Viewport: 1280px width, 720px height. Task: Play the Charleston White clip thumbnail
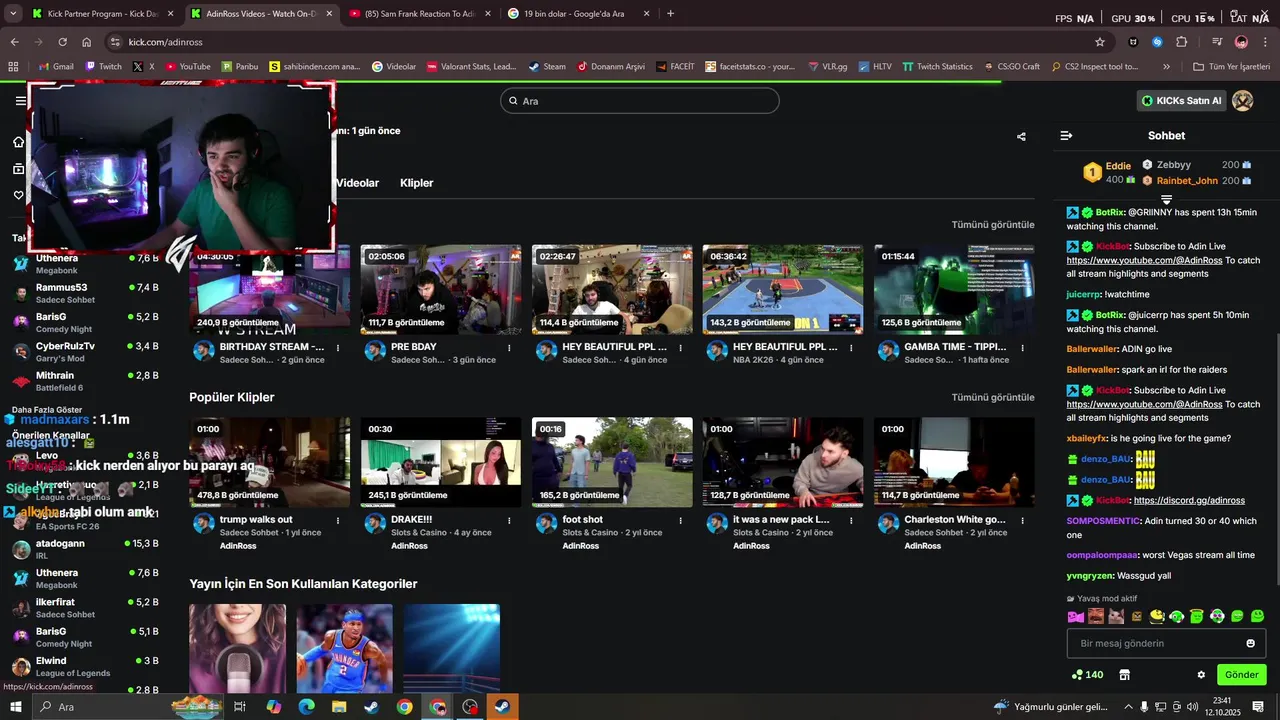coord(954,462)
